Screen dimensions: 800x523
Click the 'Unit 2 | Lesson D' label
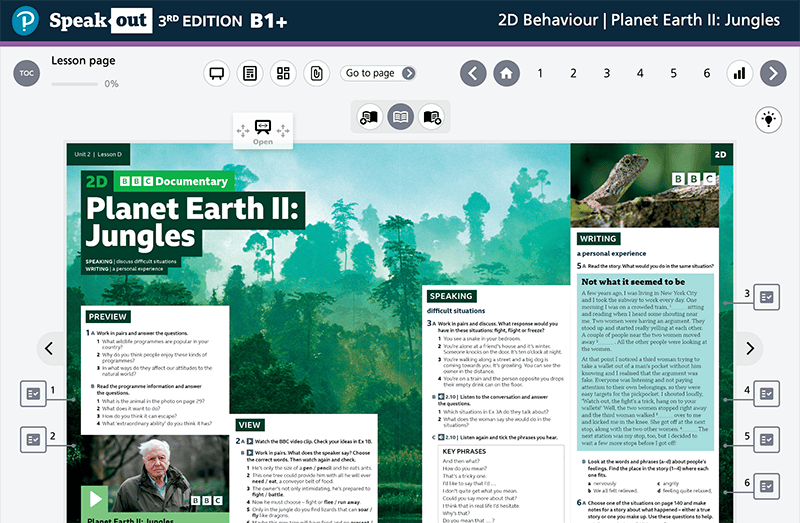click(x=98, y=154)
